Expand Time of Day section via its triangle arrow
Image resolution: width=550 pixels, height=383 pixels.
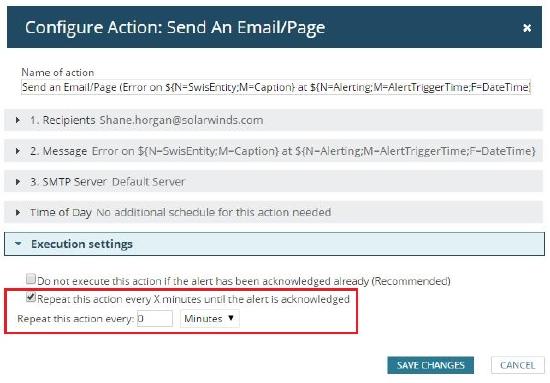(x=18, y=213)
